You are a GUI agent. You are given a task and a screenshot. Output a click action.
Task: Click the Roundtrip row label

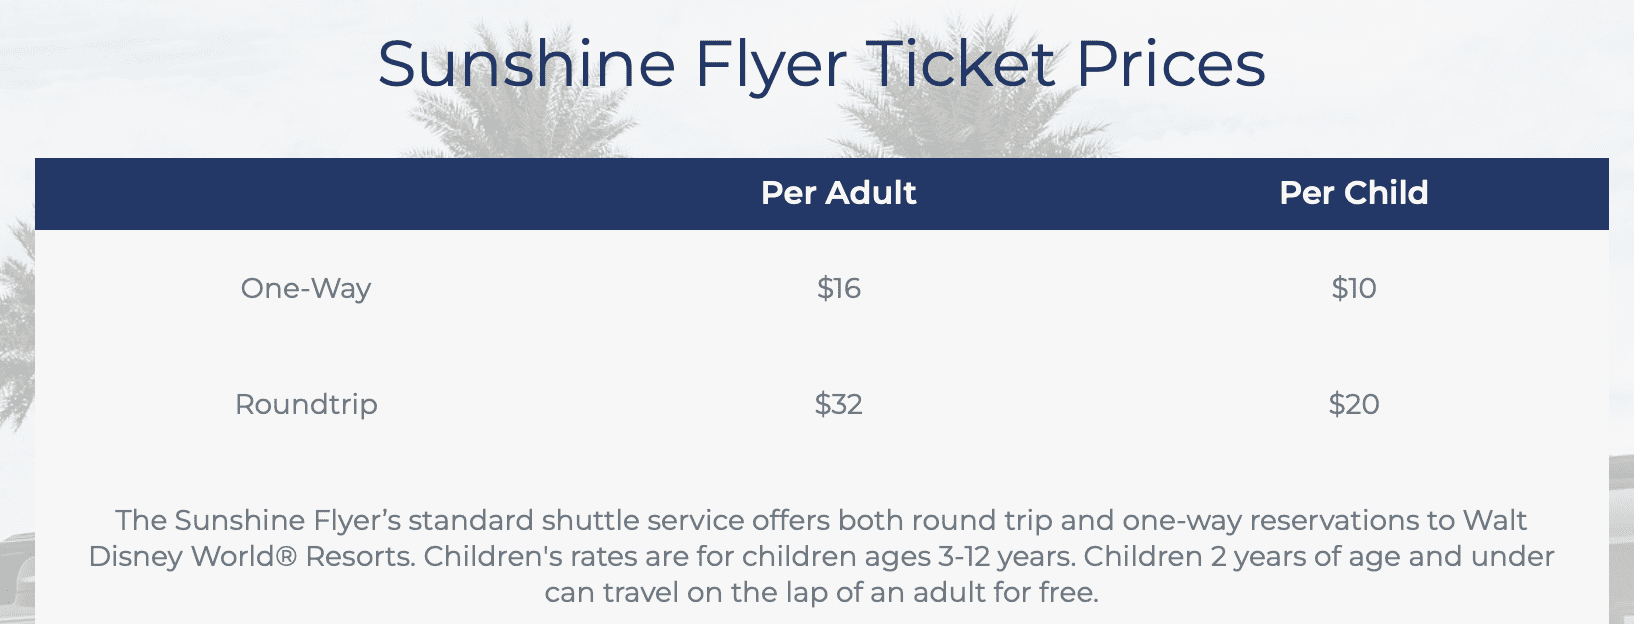(x=306, y=405)
